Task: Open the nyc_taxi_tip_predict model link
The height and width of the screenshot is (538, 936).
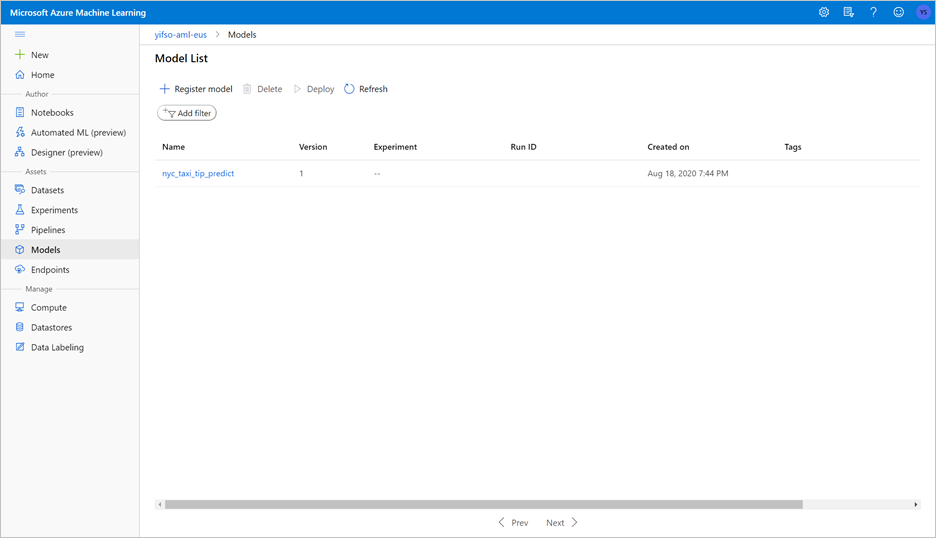Action: 198,174
